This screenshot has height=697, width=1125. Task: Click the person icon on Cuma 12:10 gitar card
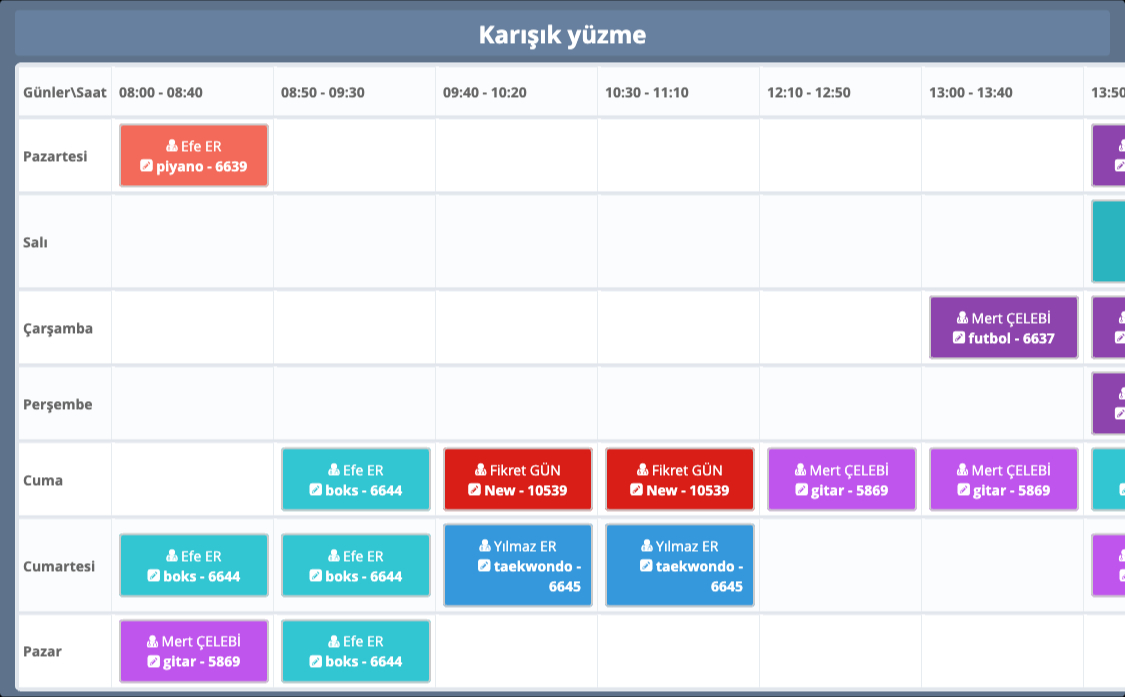coord(800,470)
